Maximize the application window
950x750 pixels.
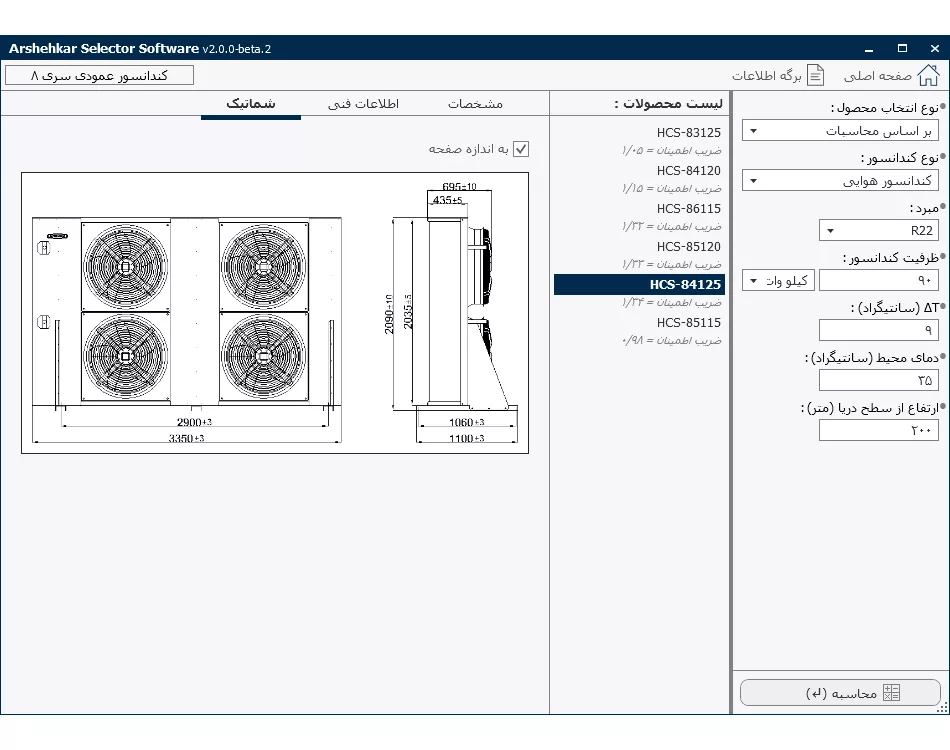(x=902, y=48)
